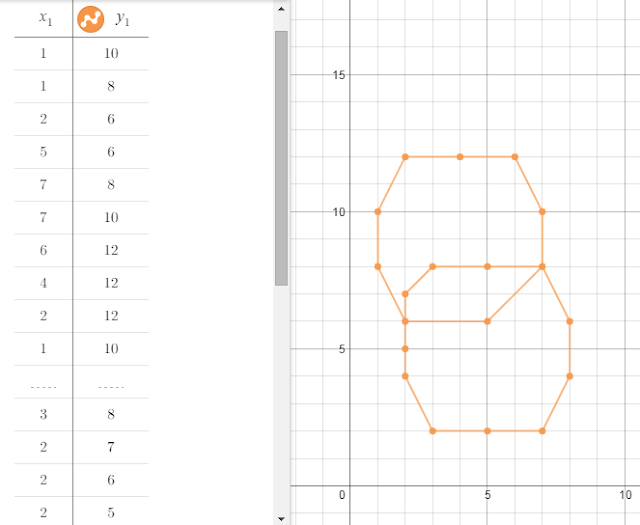Click y cell 8 in the row 3, 8
Image resolution: width=640 pixels, height=525 pixels.
(111, 414)
